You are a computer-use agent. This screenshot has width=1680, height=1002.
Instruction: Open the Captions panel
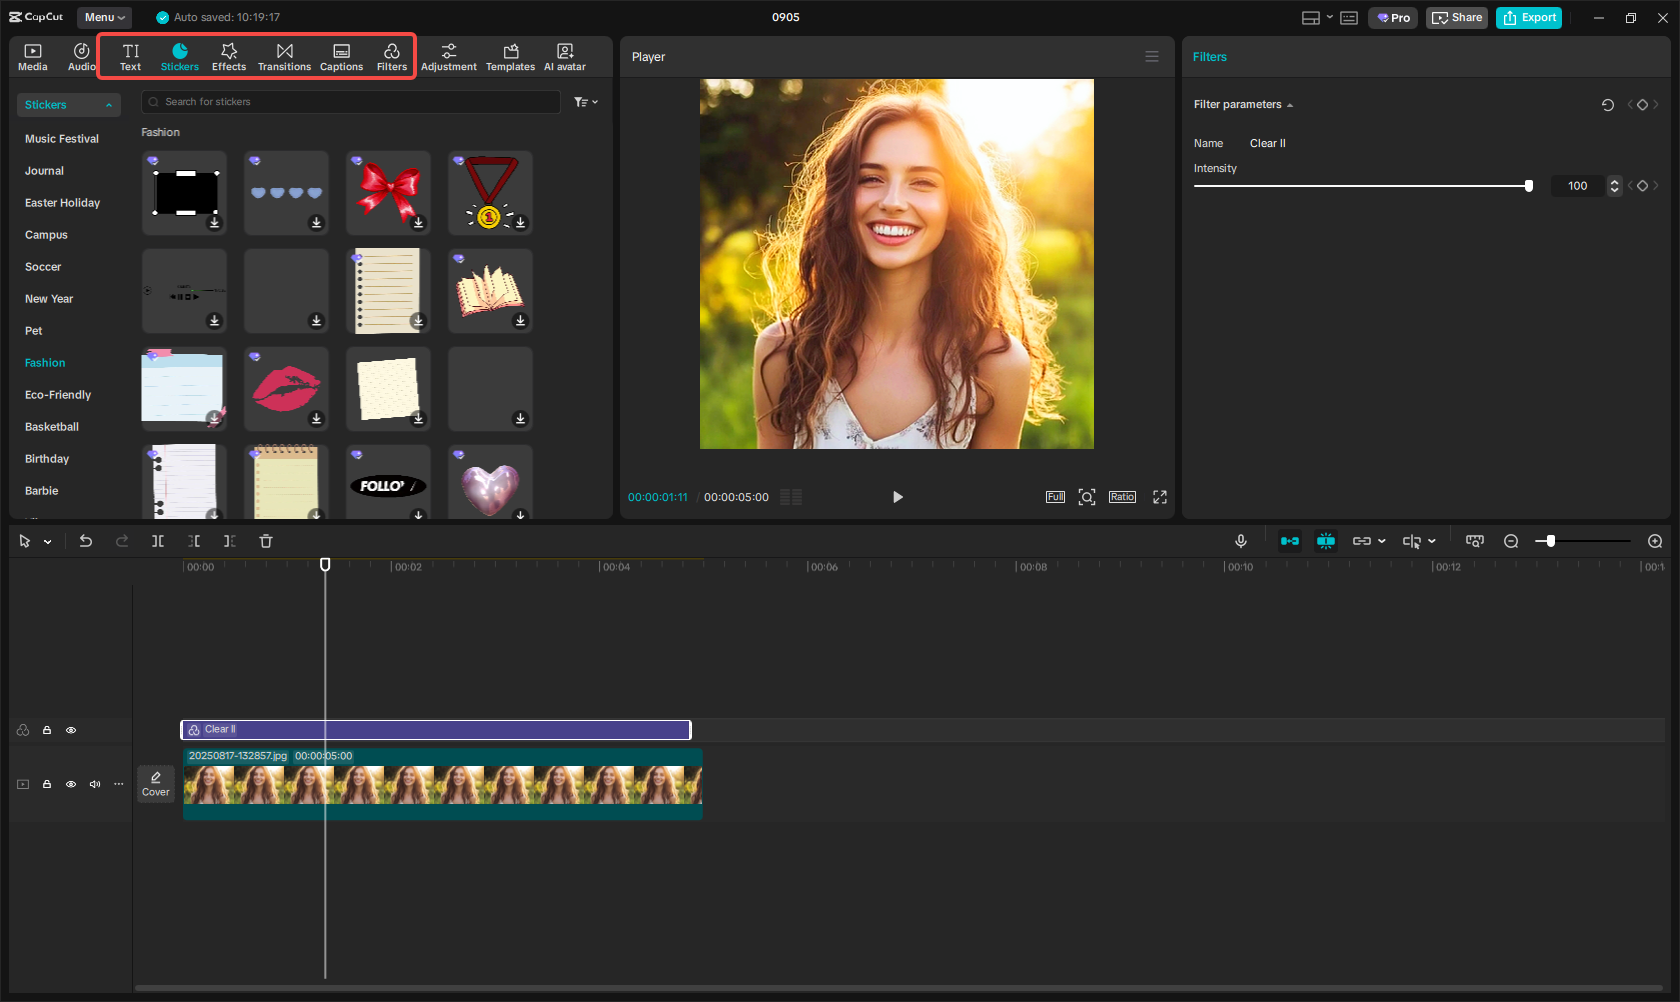pyautogui.click(x=341, y=55)
